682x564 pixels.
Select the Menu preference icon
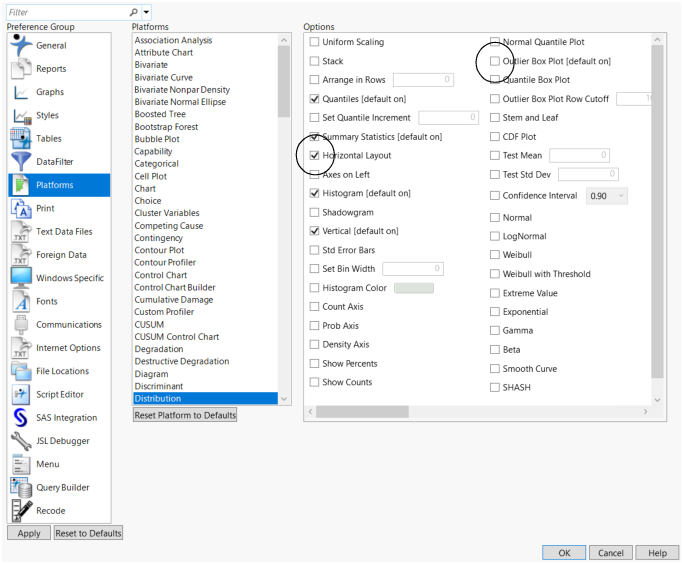point(21,464)
